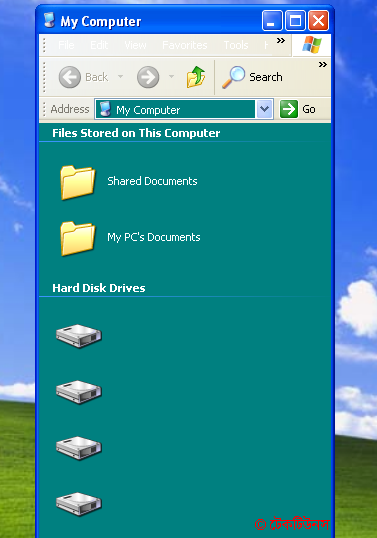This screenshot has height=538, width=377.
Task: Expand the menu bar overflow chevron
Action: (x=281, y=40)
